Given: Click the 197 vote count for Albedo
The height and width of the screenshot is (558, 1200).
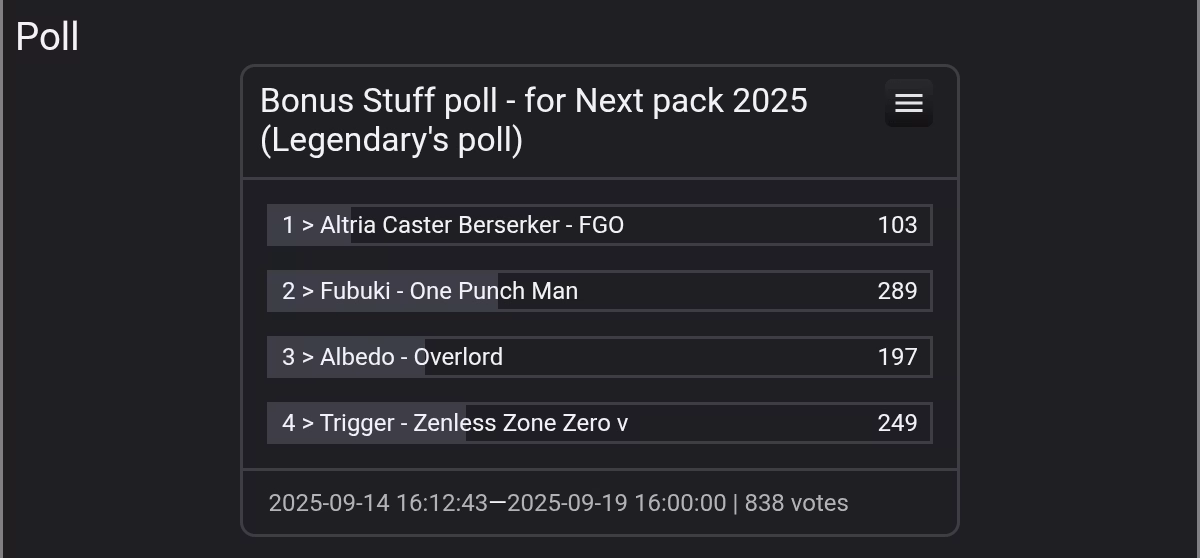Looking at the screenshot, I should tap(897, 357).
